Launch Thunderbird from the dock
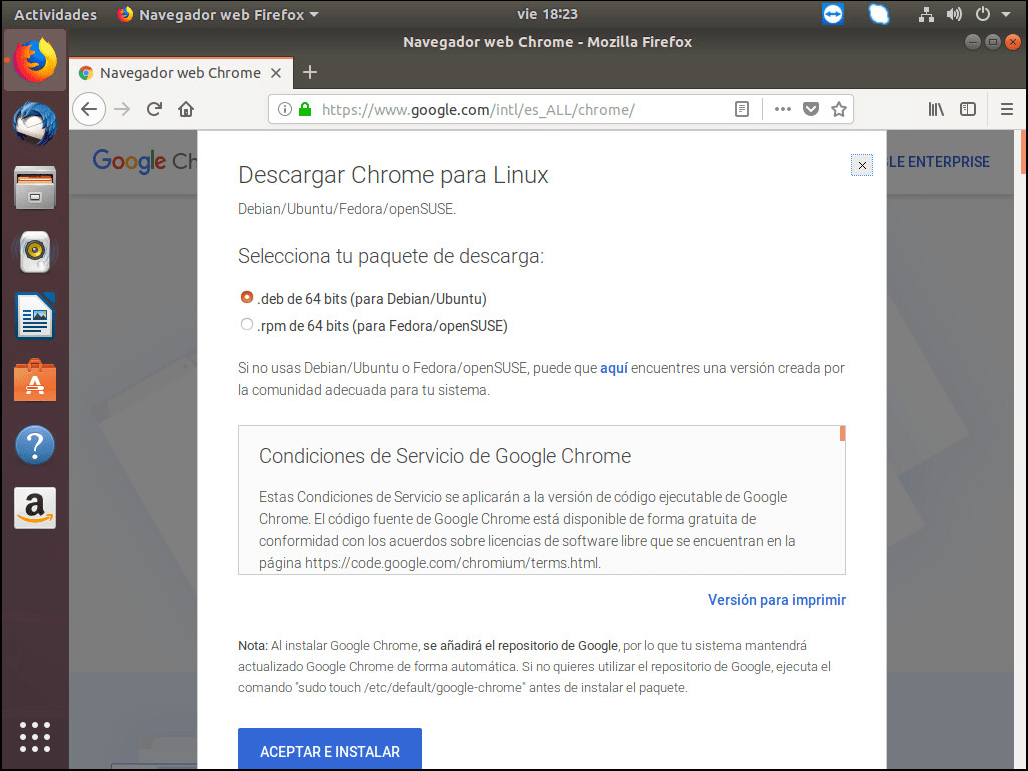Viewport: 1028px width, 771px height. [35, 125]
